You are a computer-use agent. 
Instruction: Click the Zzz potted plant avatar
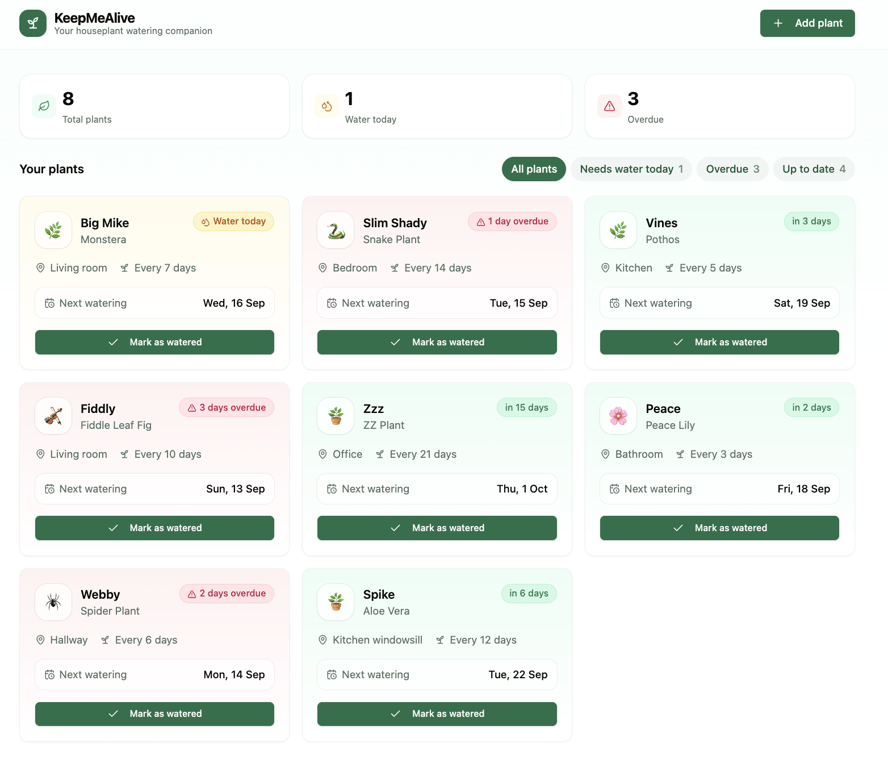point(336,416)
